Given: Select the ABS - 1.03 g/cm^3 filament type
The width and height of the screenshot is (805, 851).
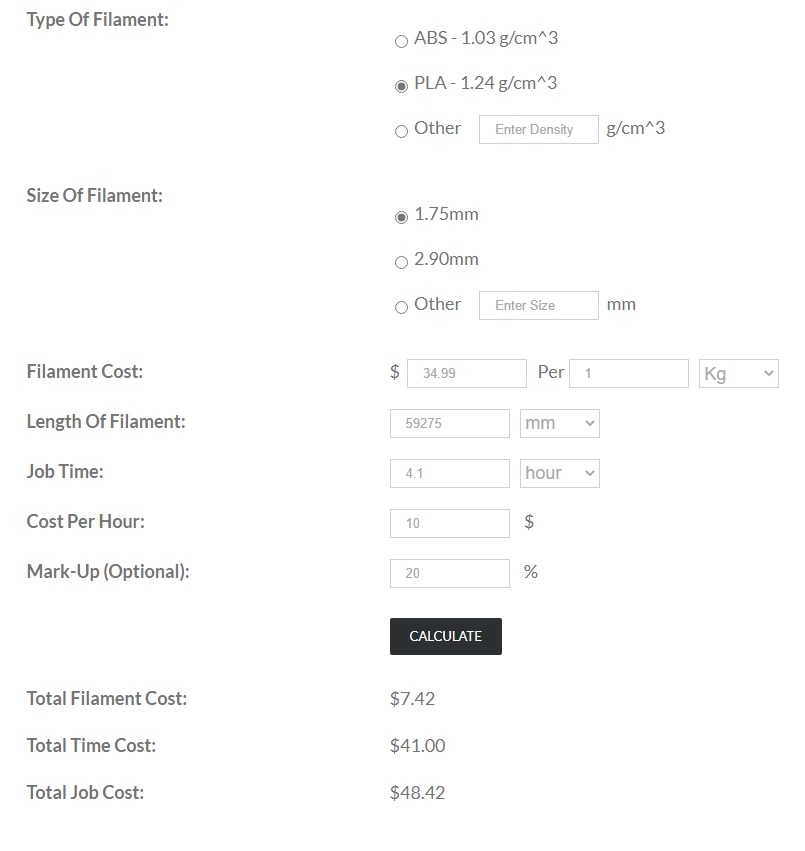Looking at the screenshot, I should (x=403, y=42).
